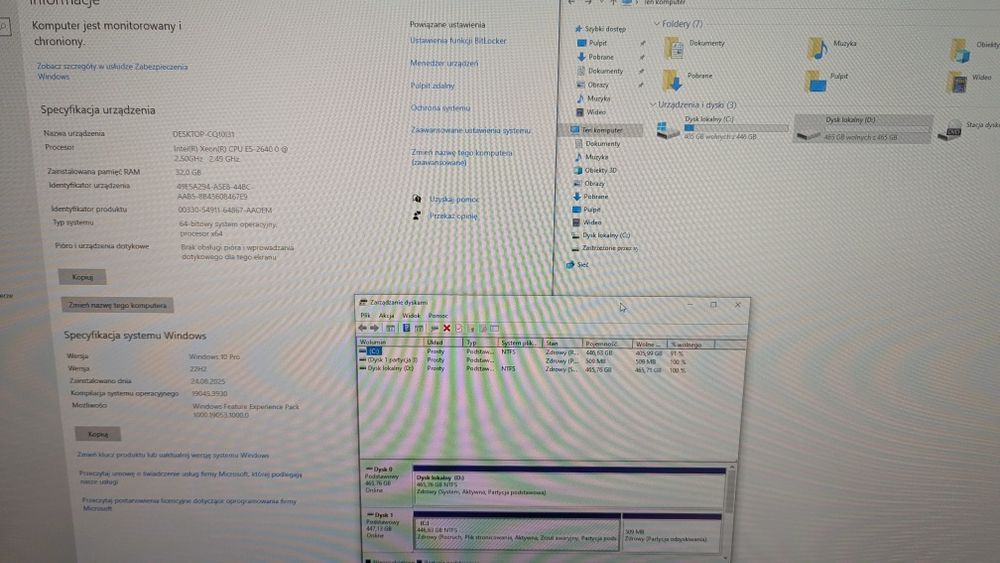This screenshot has height=563, width=1000.
Task: Click the Back arrow in Disk Management toolbar
Action: [362, 328]
